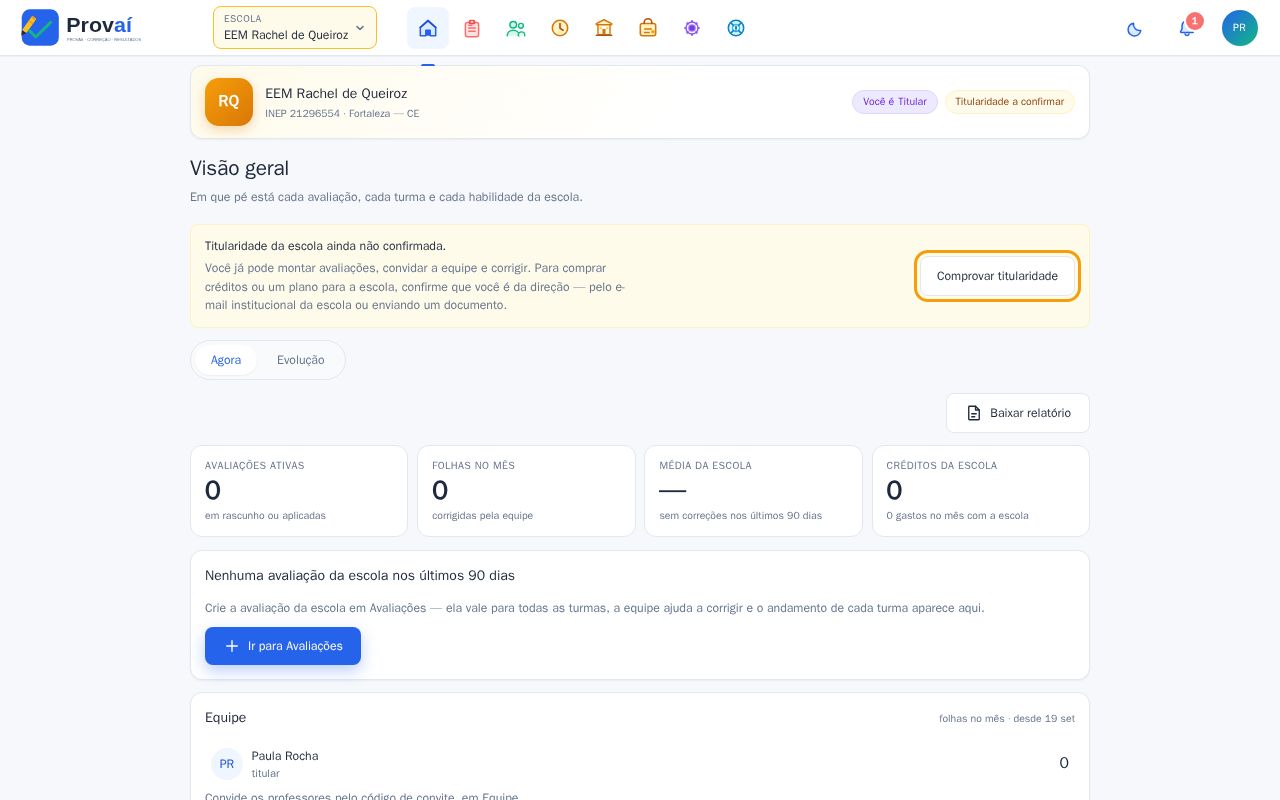Click the Ir para Avaliações button
This screenshot has height=800, width=1280.
tap(283, 646)
